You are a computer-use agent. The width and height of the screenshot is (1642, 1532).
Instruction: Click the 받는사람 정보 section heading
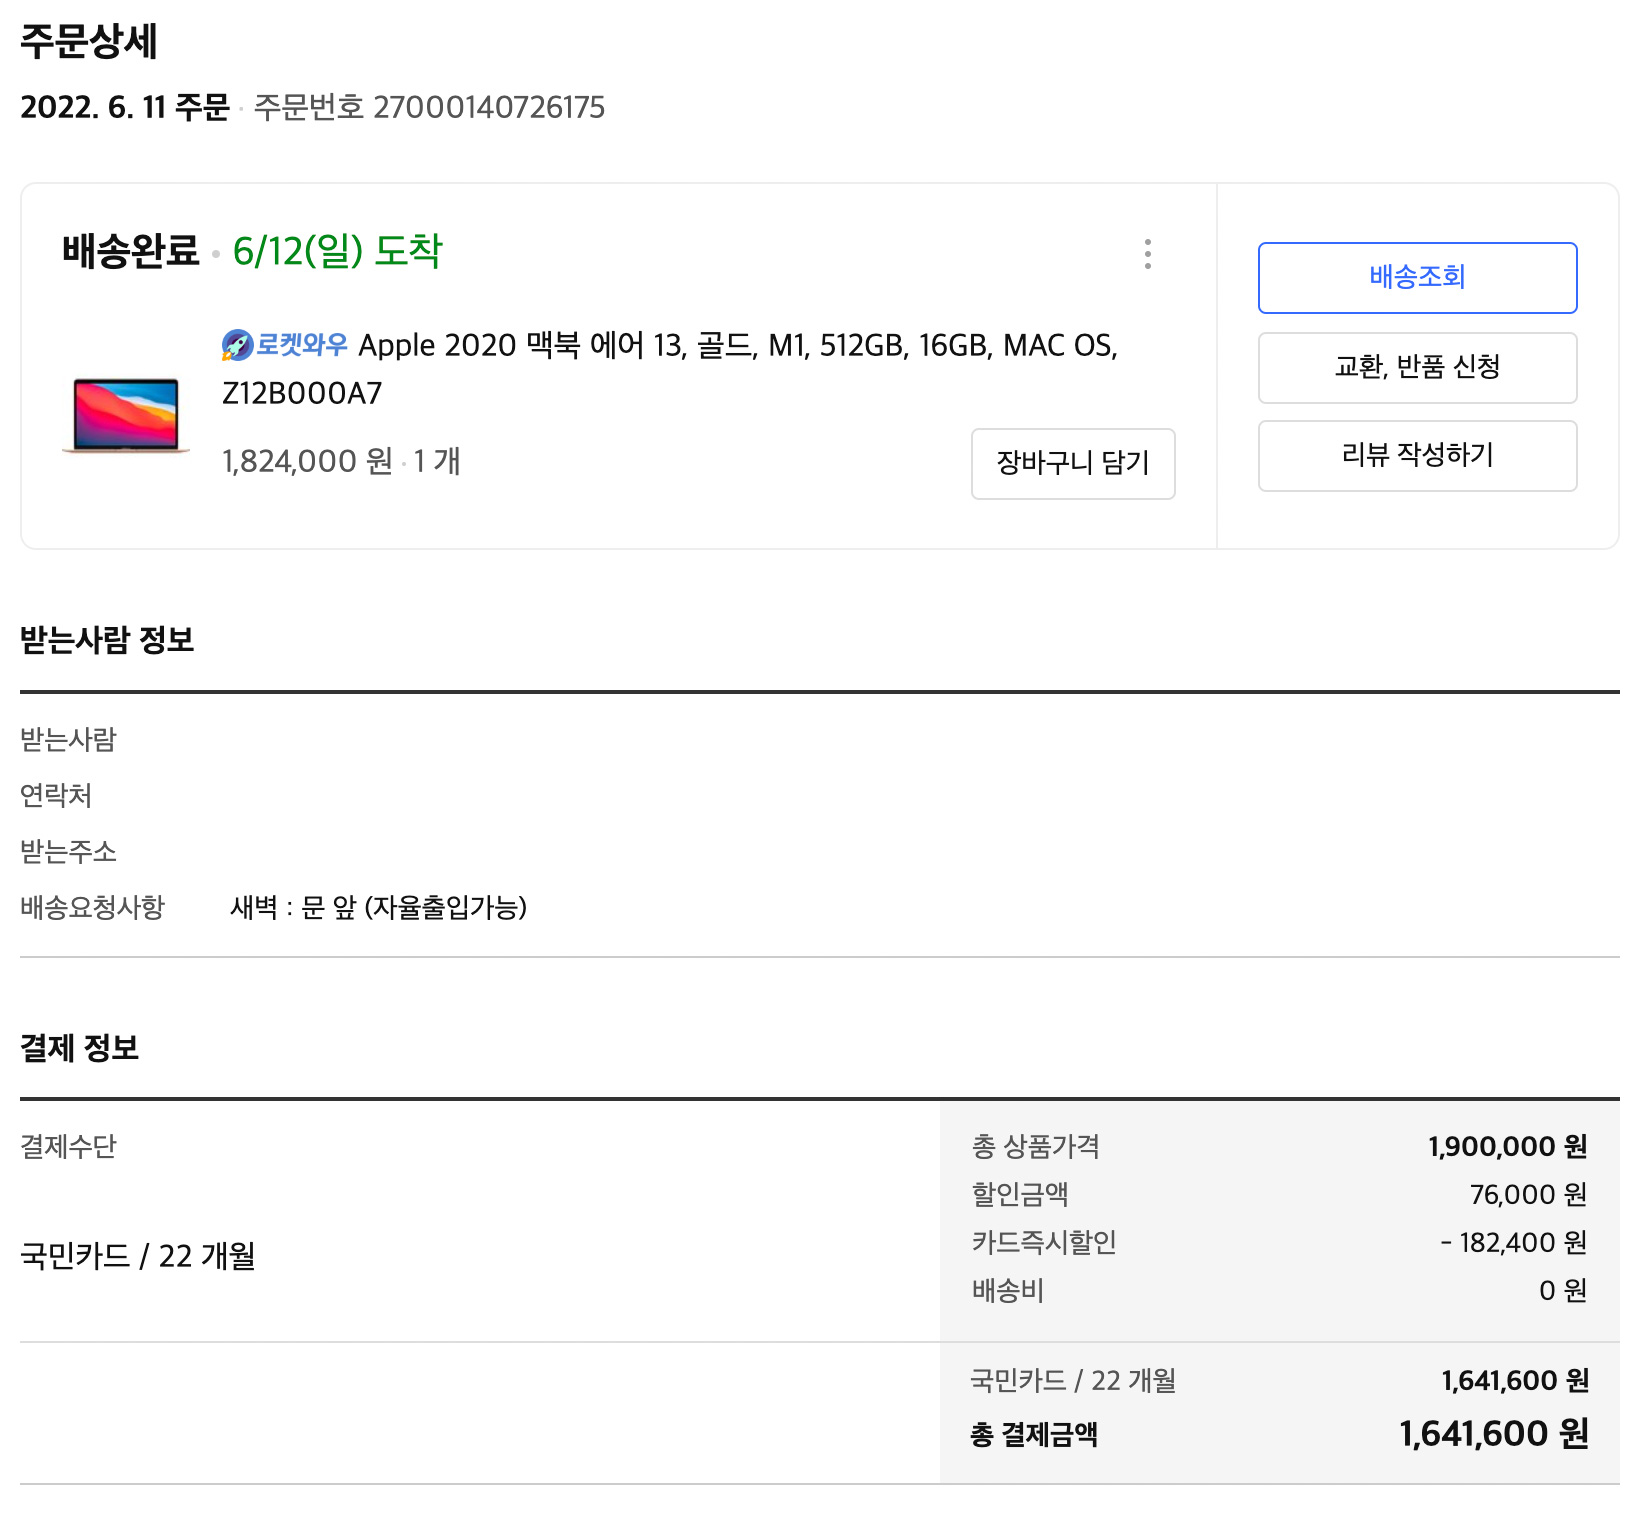tap(107, 639)
